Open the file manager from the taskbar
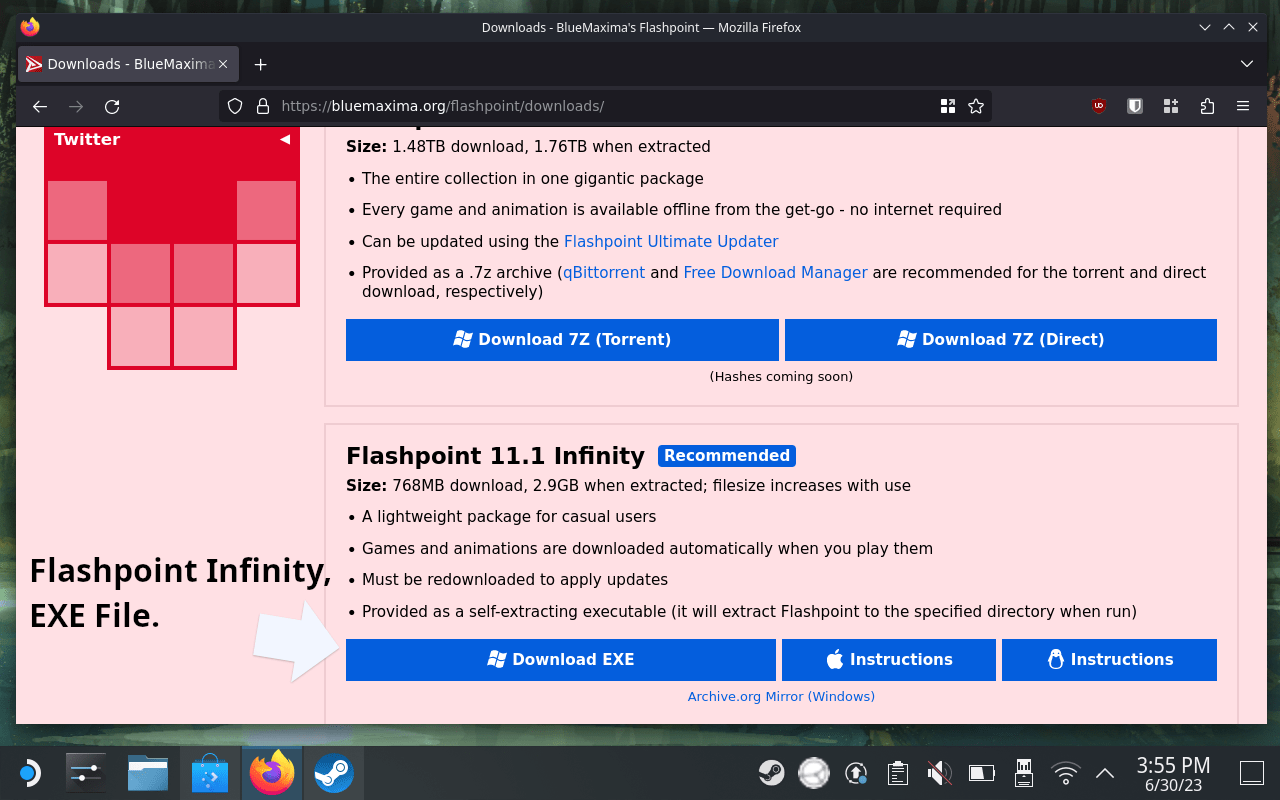1280x800 pixels. click(148, 772)
